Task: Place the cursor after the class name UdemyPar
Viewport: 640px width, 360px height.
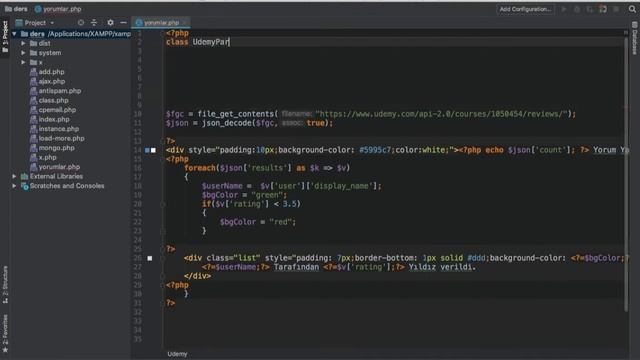Action: tap(229, 42)
